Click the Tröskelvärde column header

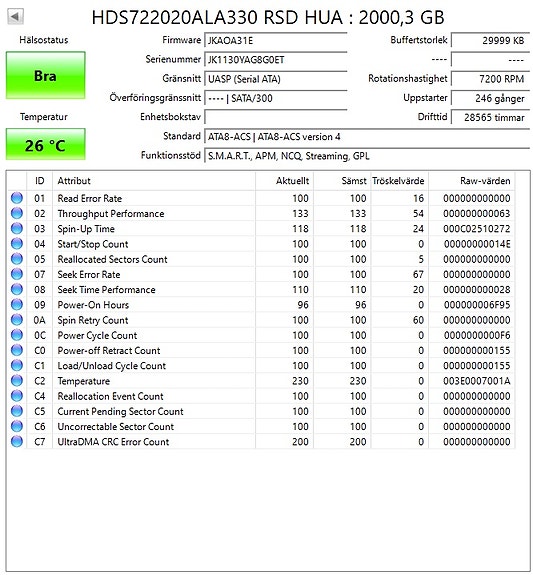[x=399, y=181]
